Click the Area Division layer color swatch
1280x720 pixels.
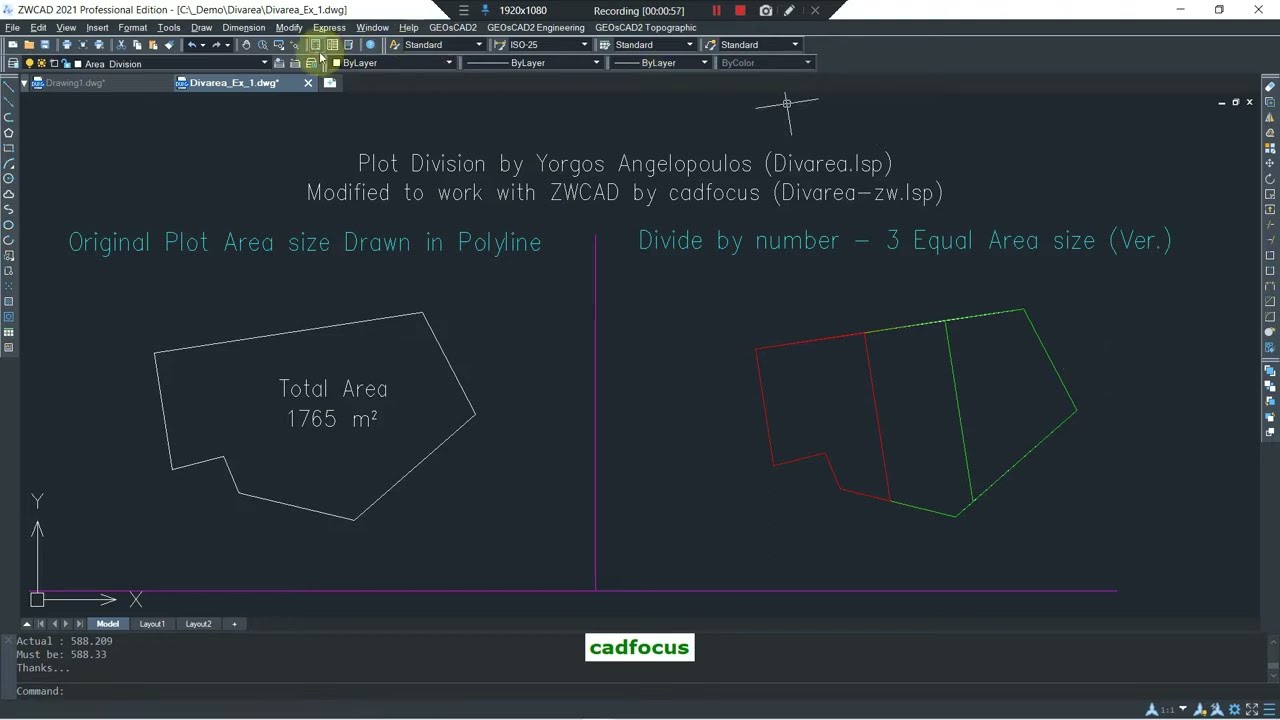coord(78,63)
